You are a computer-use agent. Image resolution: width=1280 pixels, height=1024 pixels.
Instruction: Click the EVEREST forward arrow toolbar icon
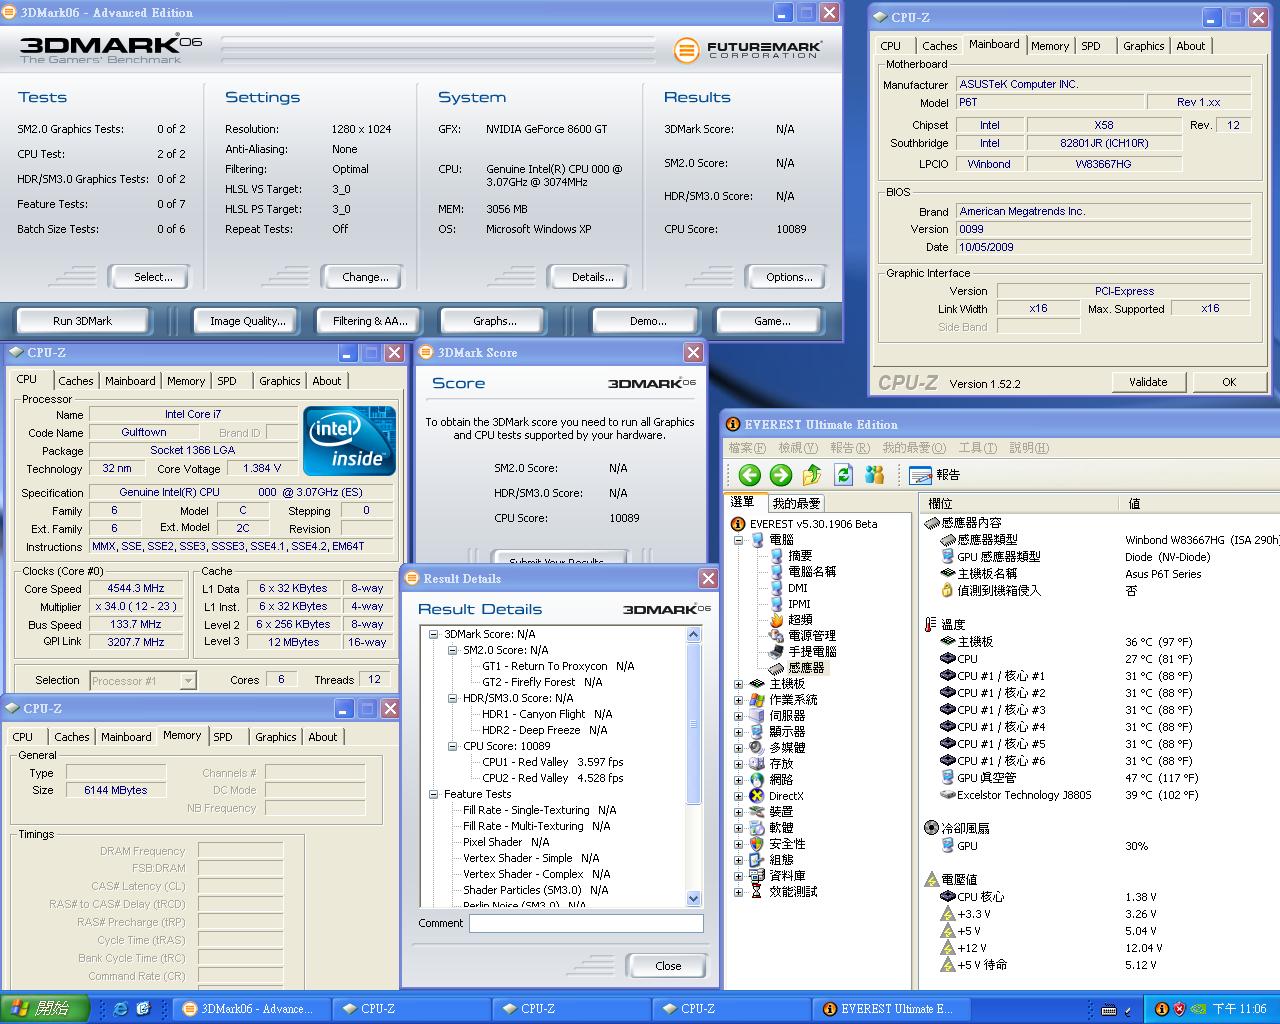[781, 475]
